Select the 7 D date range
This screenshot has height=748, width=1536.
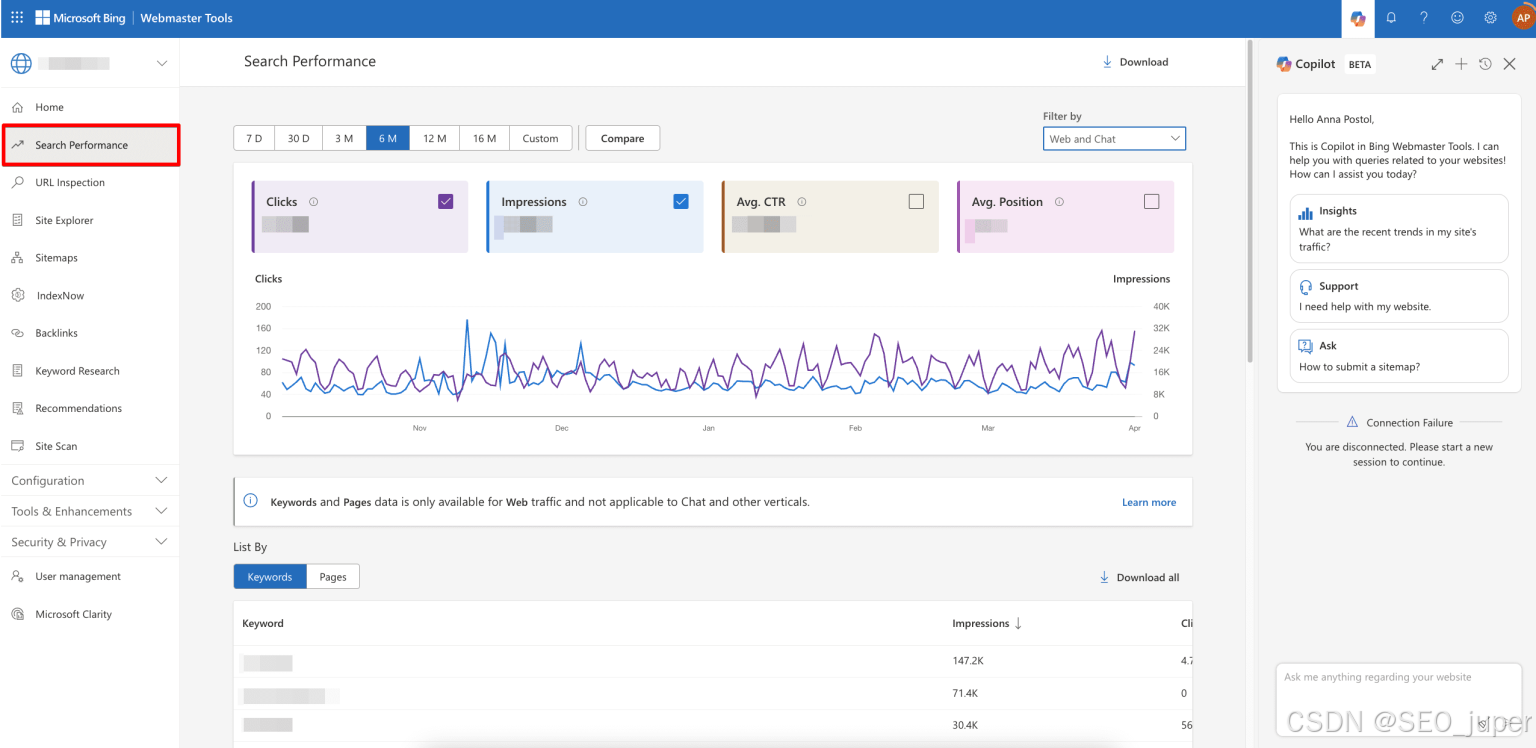[254, 138]
